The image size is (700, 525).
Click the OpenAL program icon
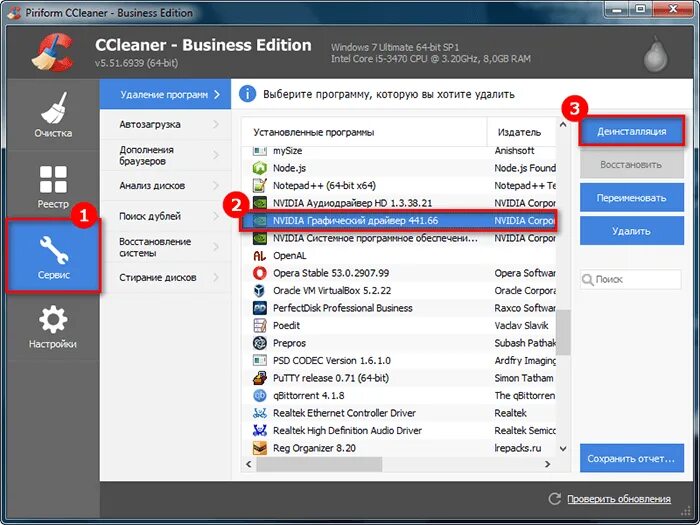[x=259, y=256]
